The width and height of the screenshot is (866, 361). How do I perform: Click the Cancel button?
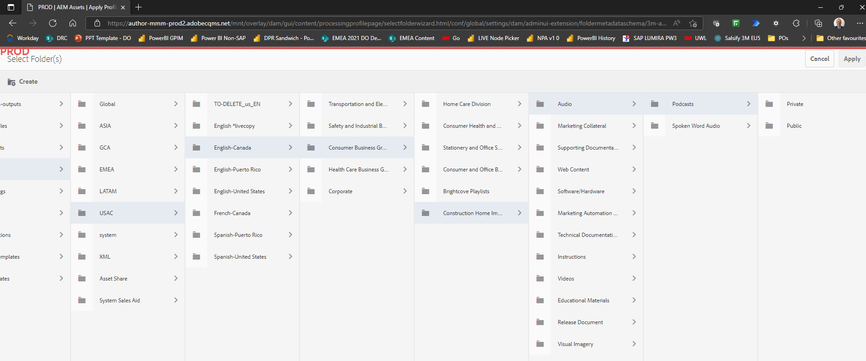coord(819,59)
